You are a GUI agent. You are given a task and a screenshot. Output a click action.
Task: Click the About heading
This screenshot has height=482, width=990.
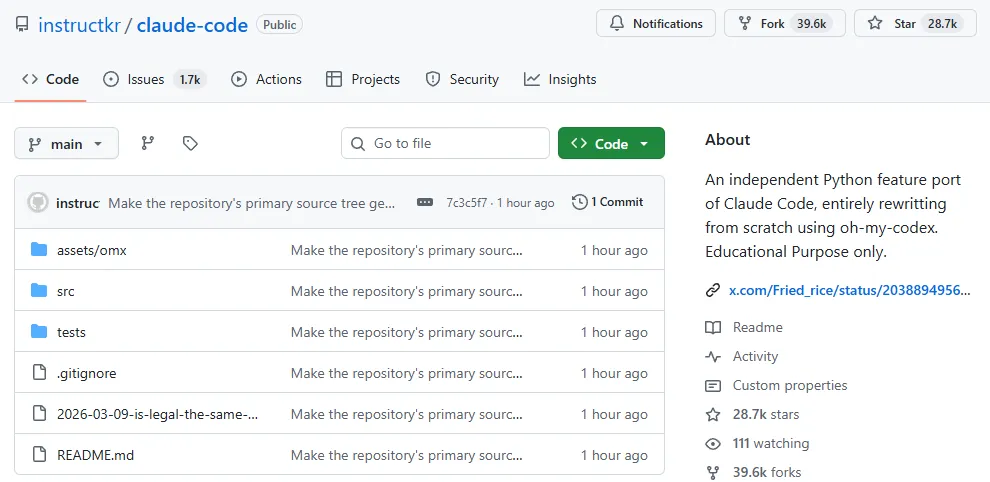point(727,140)
